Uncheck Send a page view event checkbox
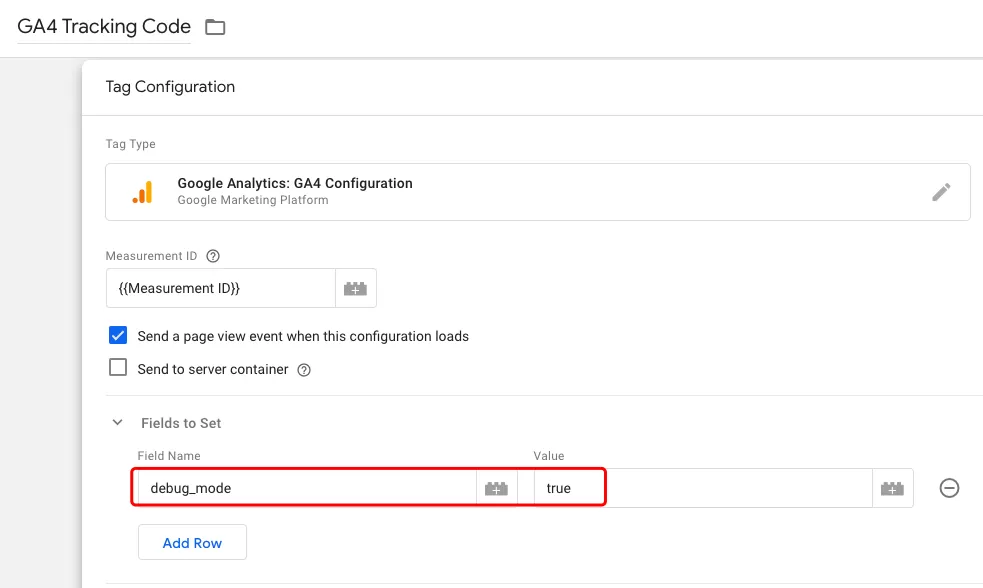 click(118, 335)
